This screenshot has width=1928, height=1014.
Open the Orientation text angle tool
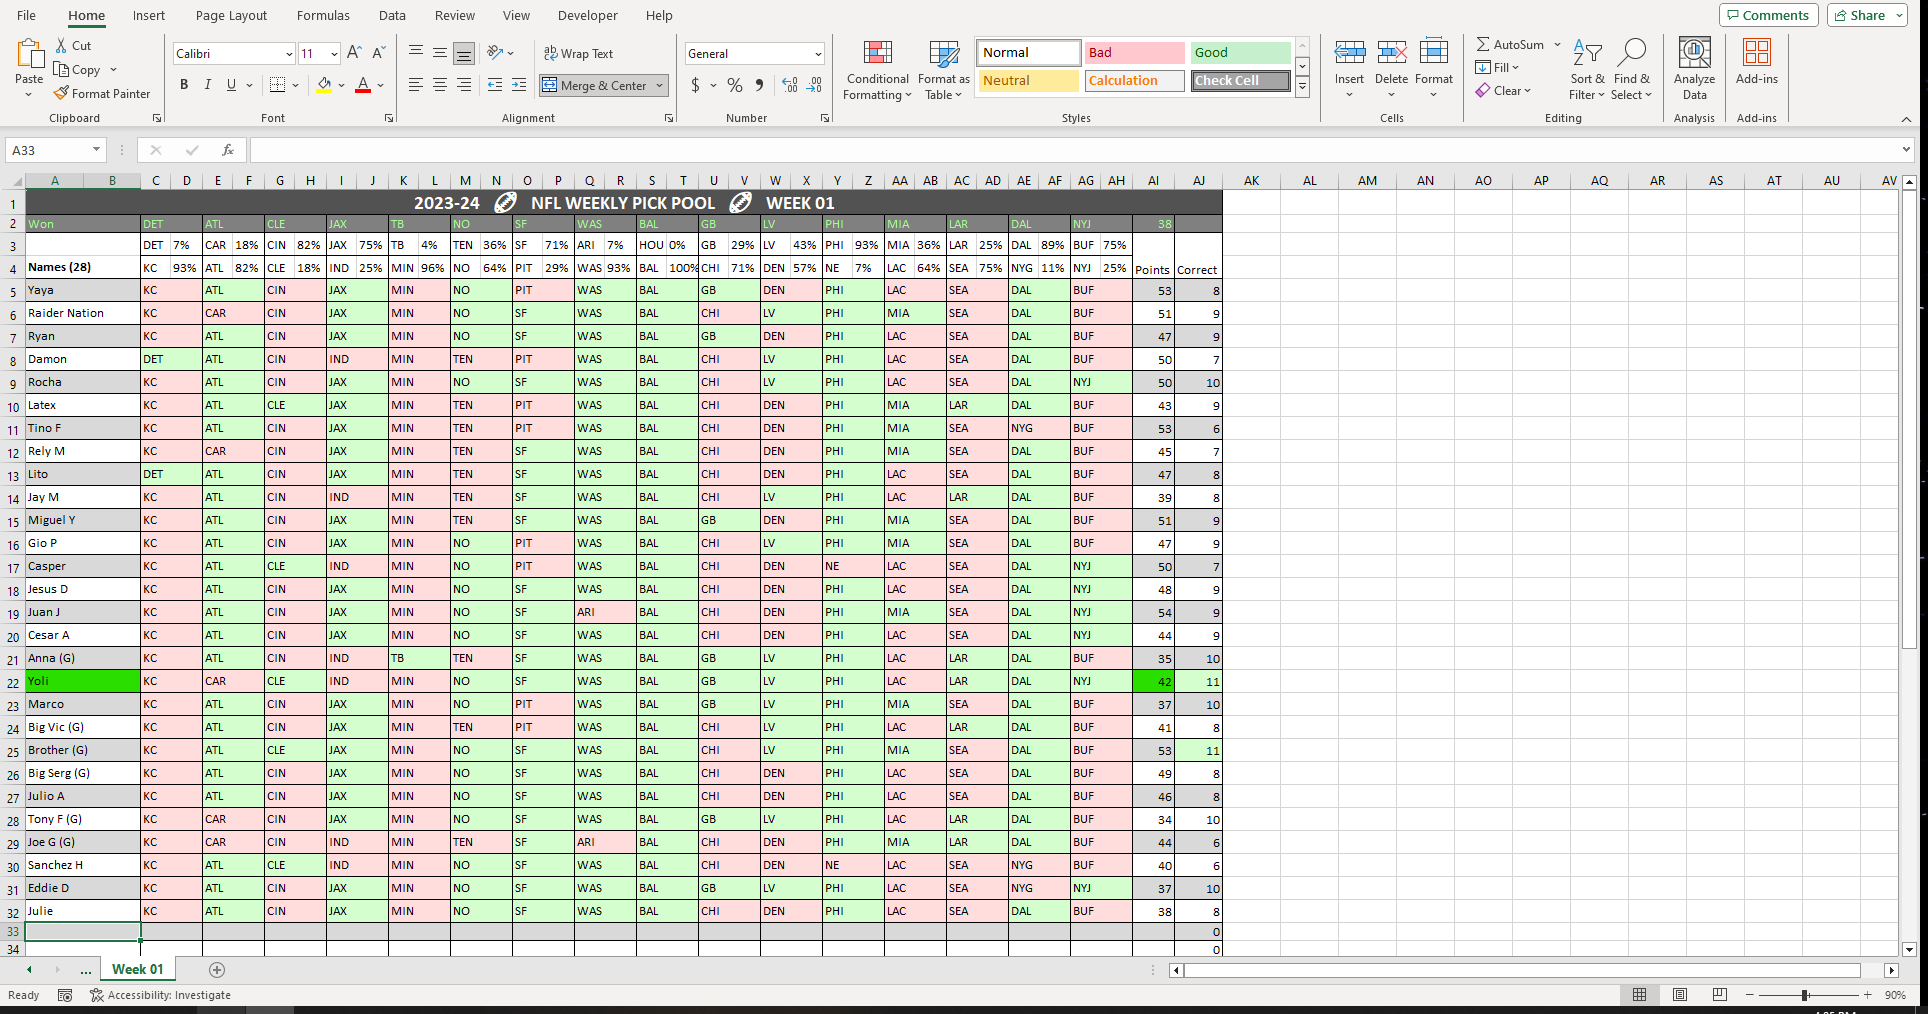tap(495, 53)
